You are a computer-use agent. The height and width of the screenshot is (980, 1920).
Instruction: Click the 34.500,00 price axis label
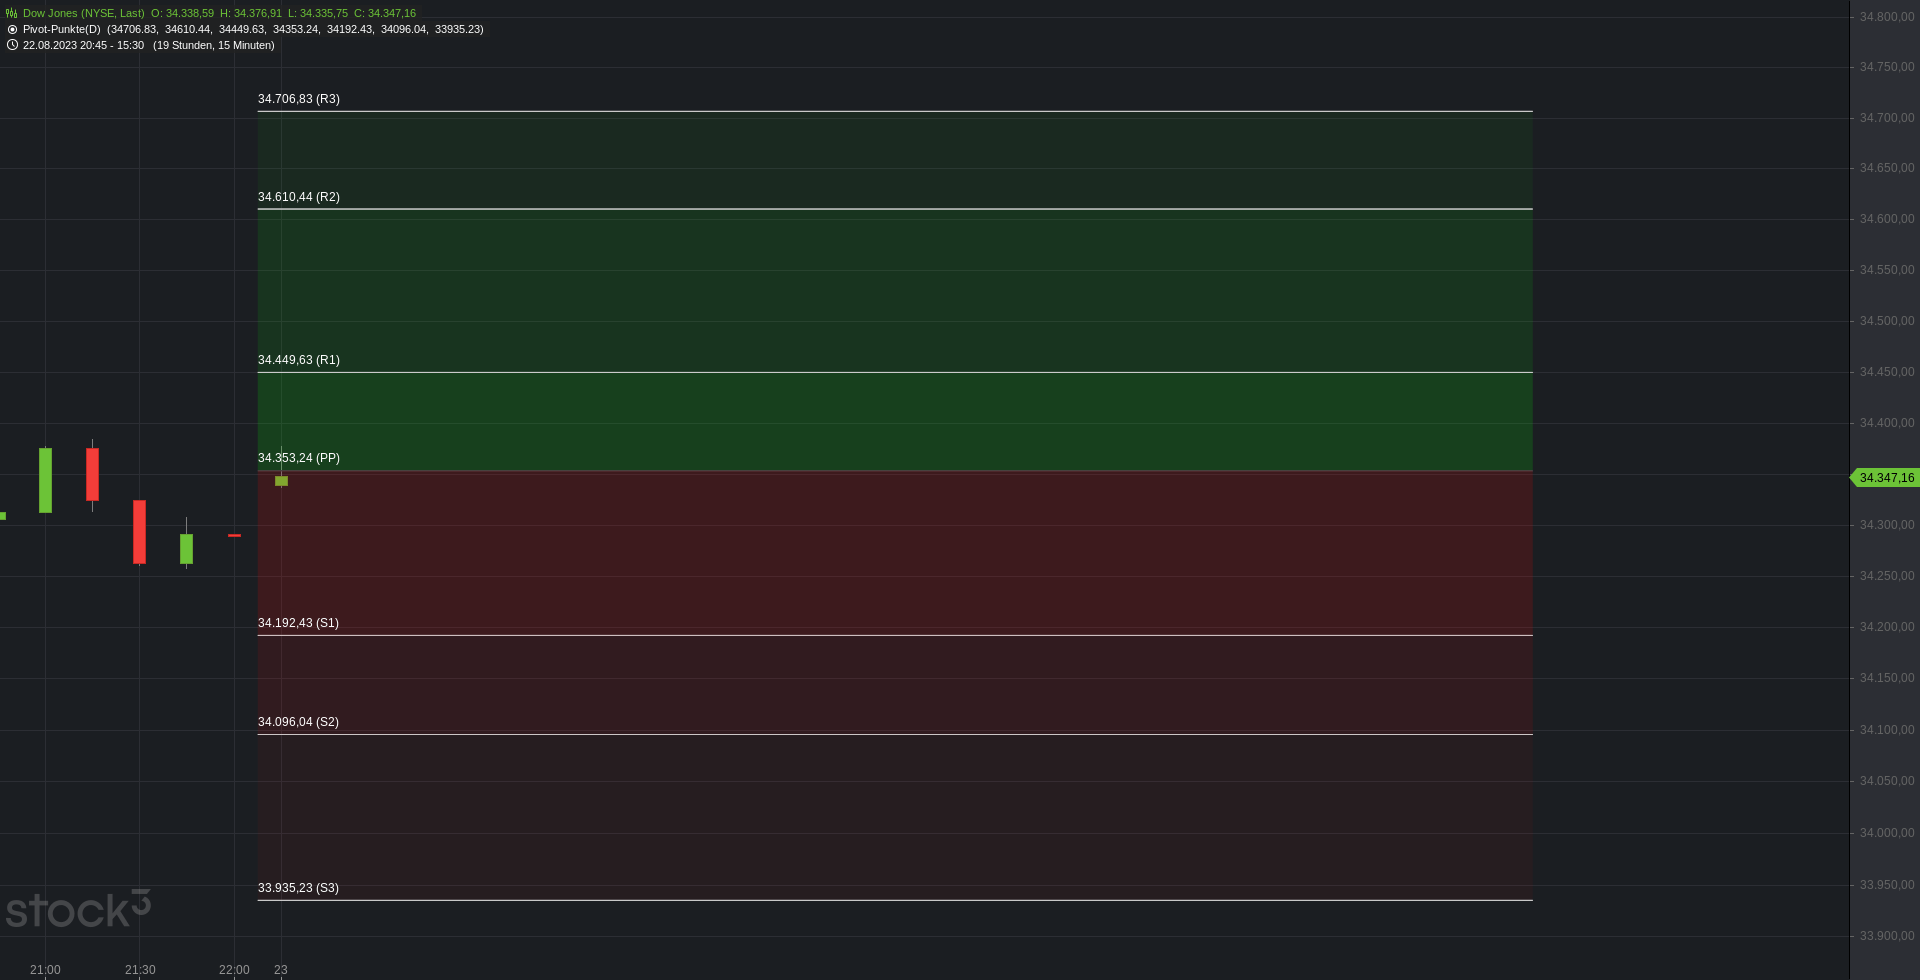(x=1887, y=321)
